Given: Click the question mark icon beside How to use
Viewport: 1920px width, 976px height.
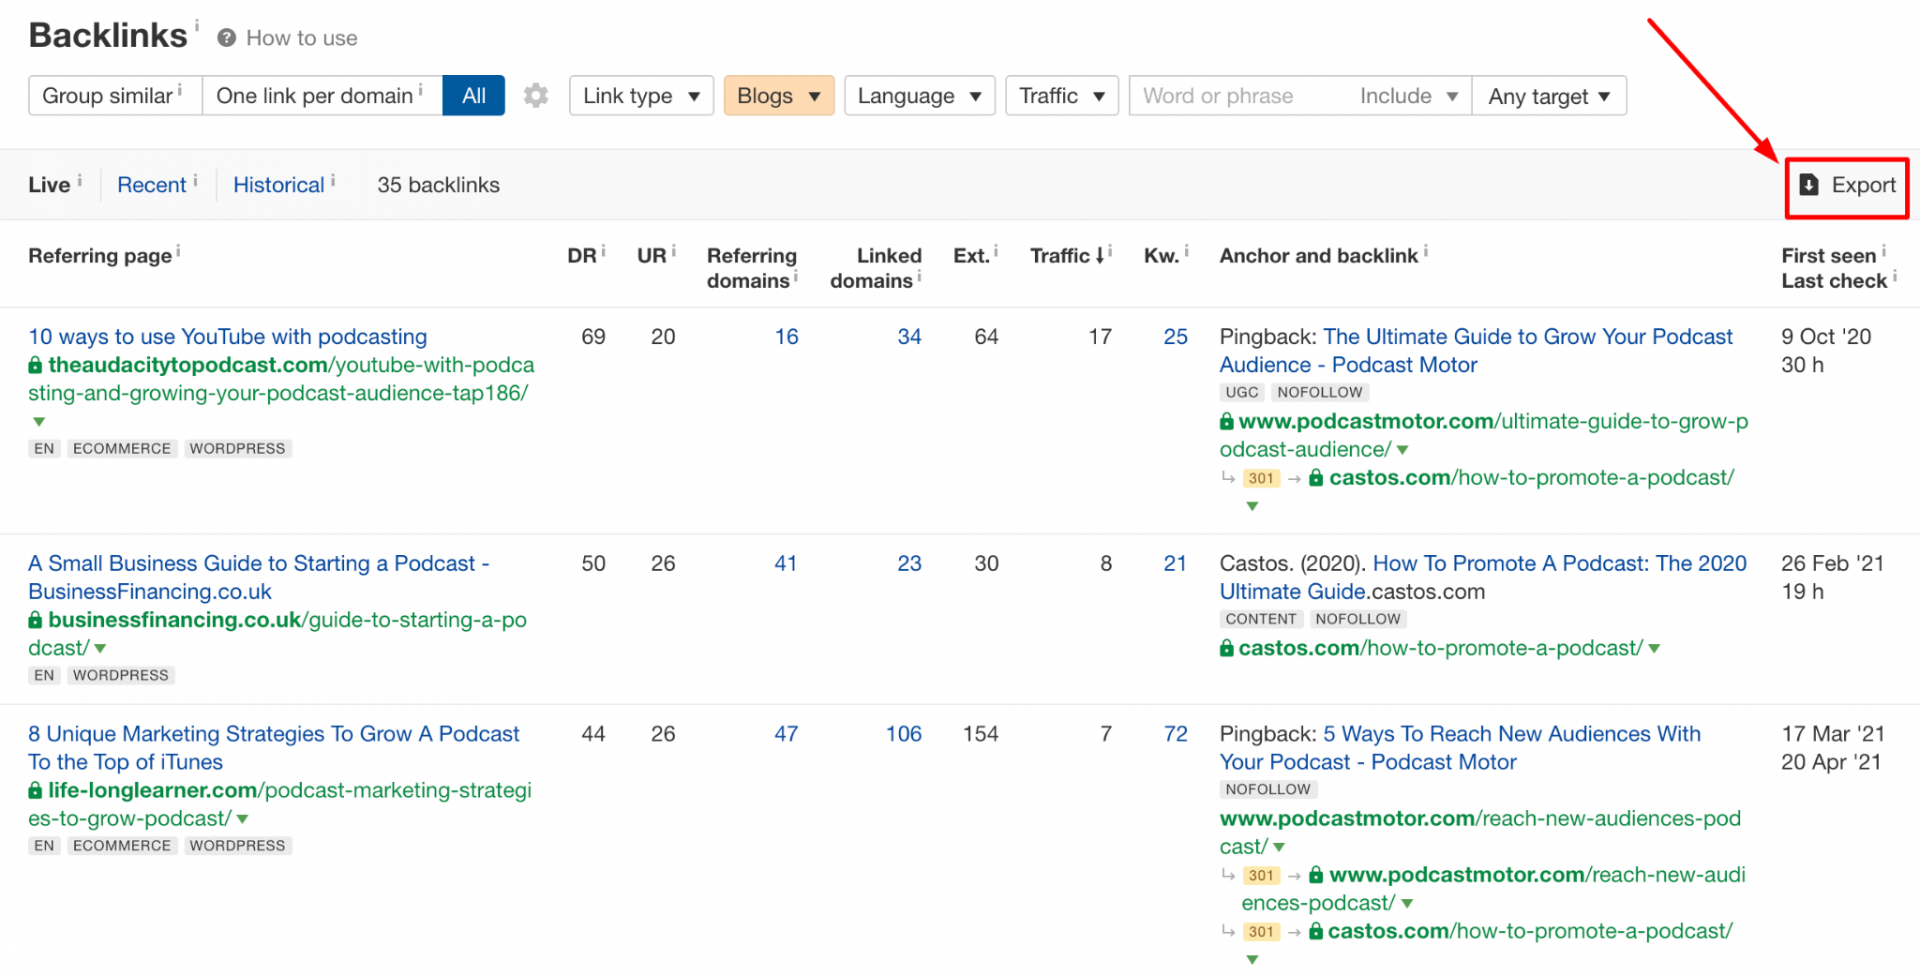Looking at the screenshot, I should pos(227,38).
